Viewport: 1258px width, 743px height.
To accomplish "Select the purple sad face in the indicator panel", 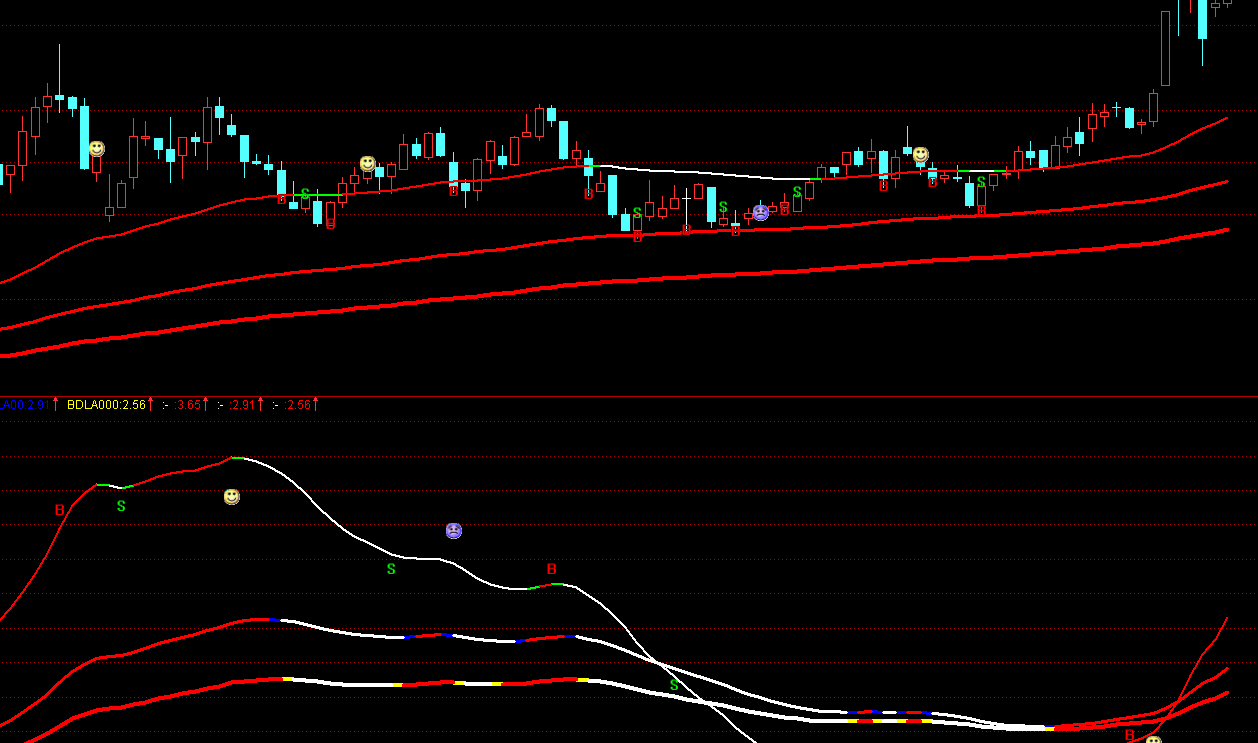I will click(x=454, y=531).
